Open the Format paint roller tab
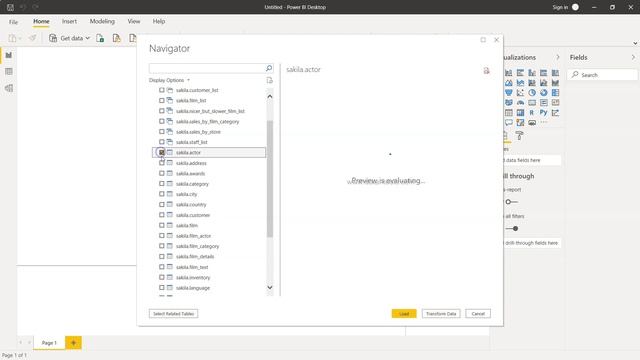 click(x=519, y=136)
